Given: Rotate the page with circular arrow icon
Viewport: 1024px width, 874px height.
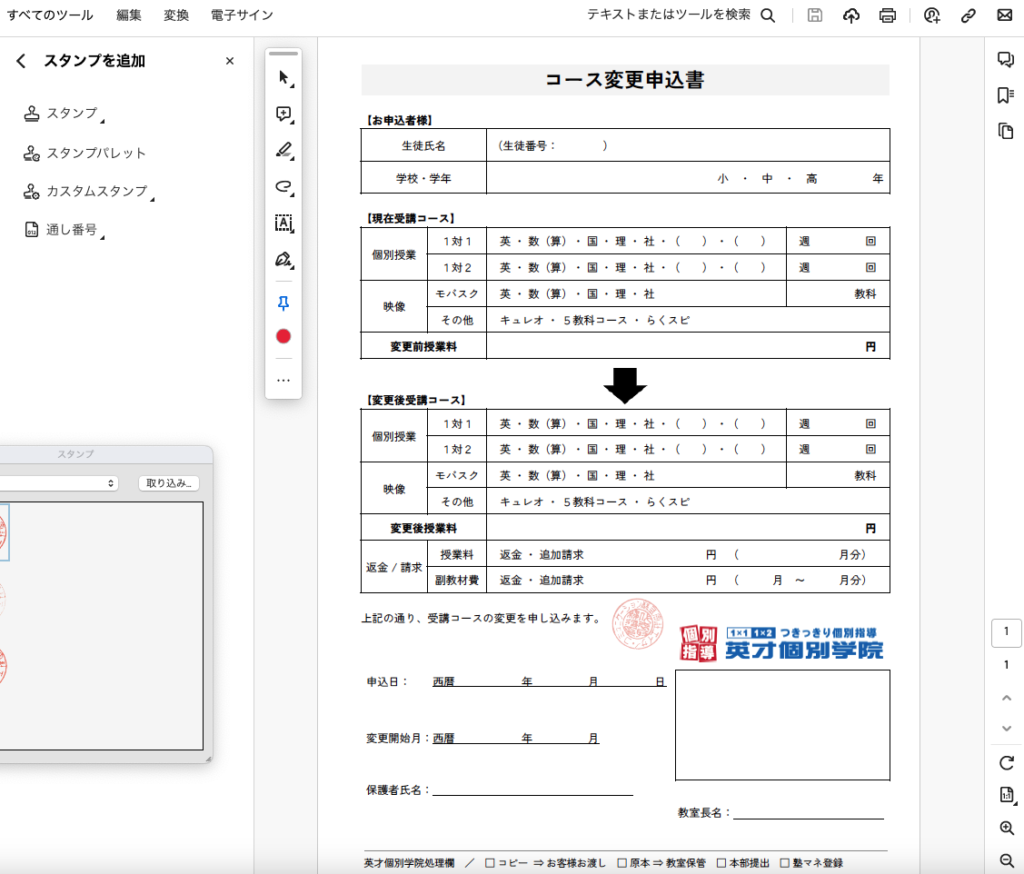Looking at the screenshot, I should (x=1006, y=763).
